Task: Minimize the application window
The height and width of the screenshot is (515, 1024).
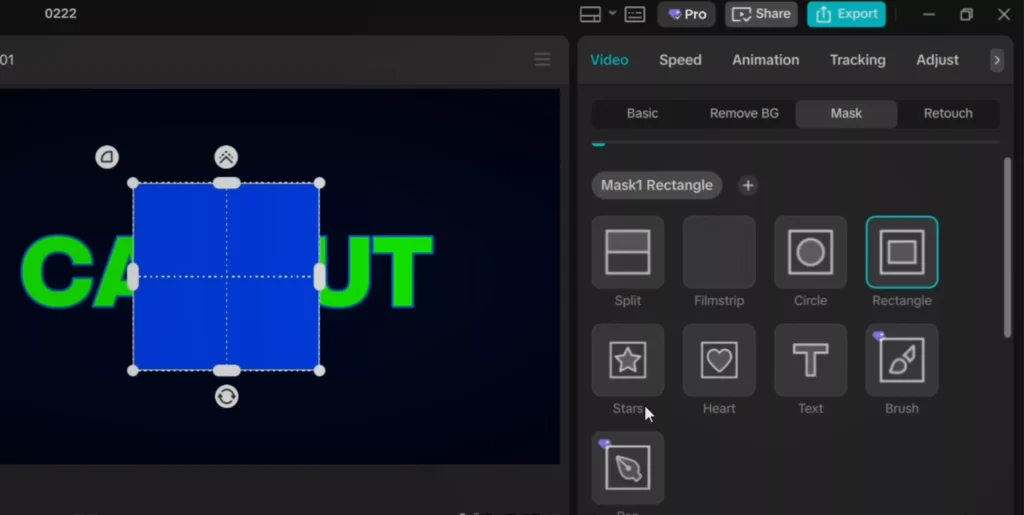Action: (x=929, y=14)
